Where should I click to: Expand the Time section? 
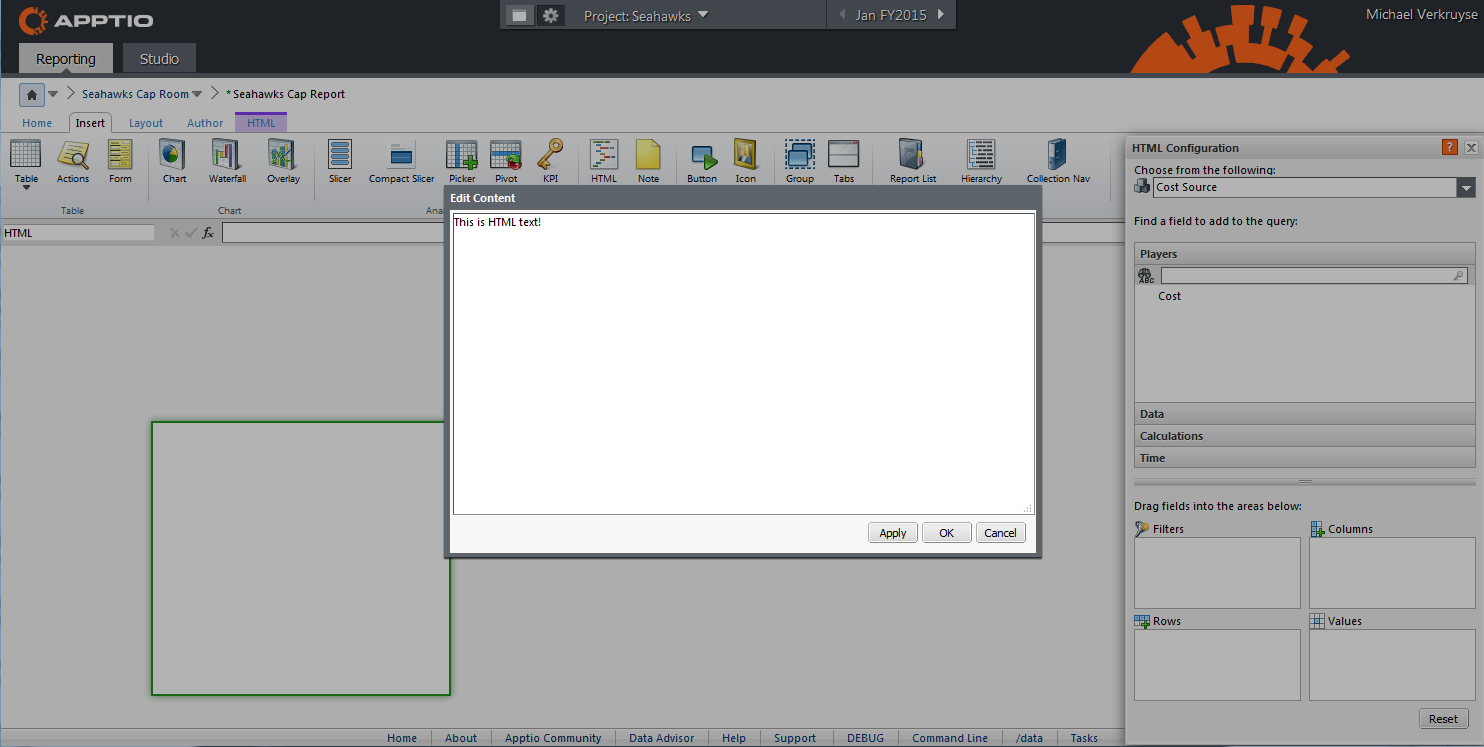coord(1305,458)
